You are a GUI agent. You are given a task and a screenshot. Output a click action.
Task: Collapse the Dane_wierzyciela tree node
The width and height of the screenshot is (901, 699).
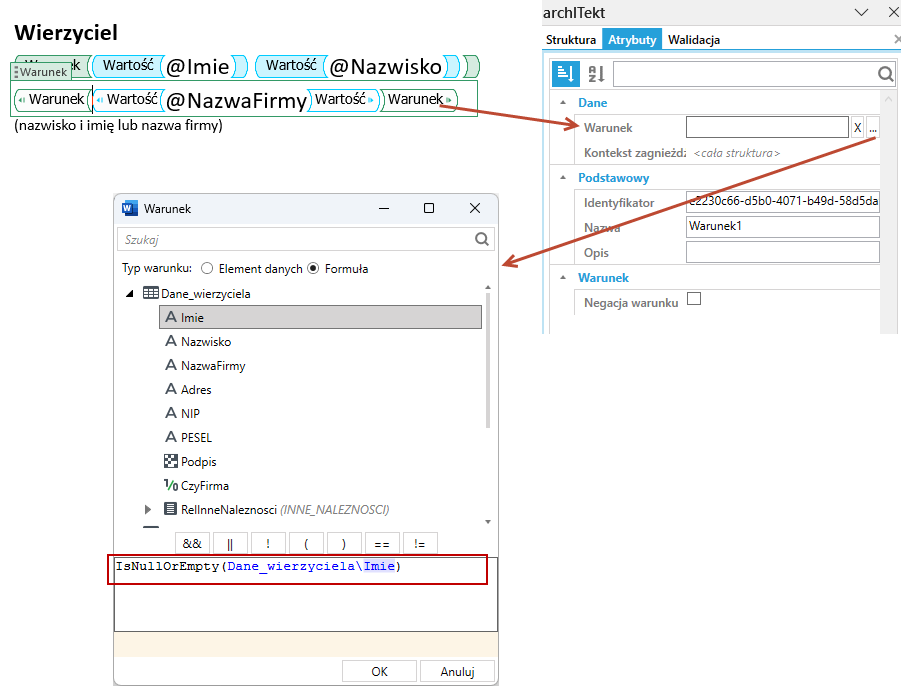[130, 294]
